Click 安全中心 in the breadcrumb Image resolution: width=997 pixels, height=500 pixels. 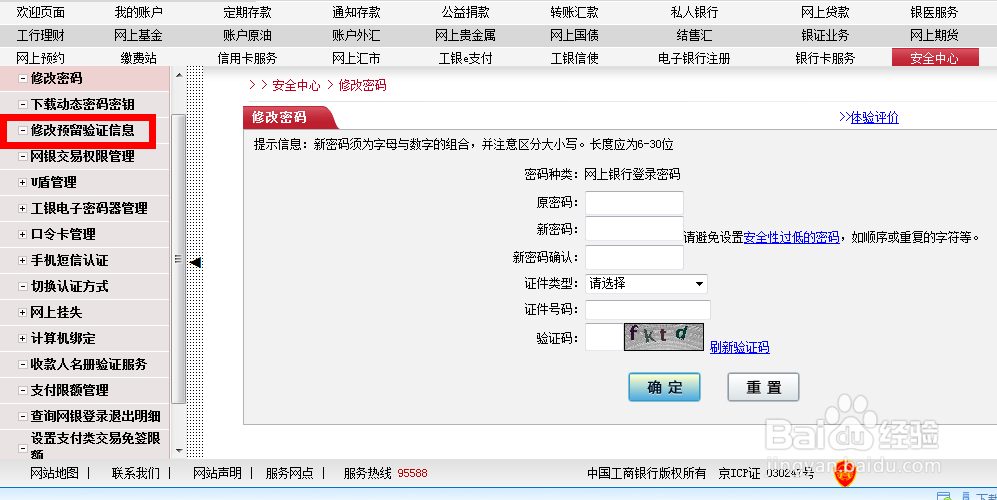click(x=296, y=85)
